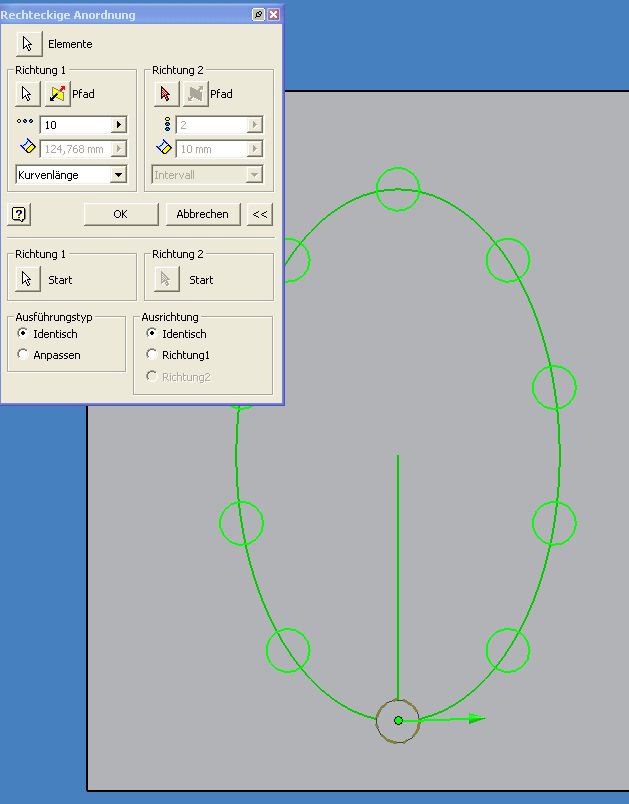
Task: Click count input field showing 10
Action: [76, 125]
